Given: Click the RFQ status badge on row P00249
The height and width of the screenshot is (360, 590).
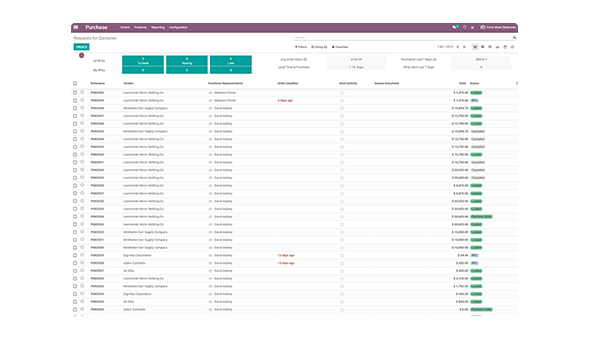Looking at the screenshot, I should [474, 100].
